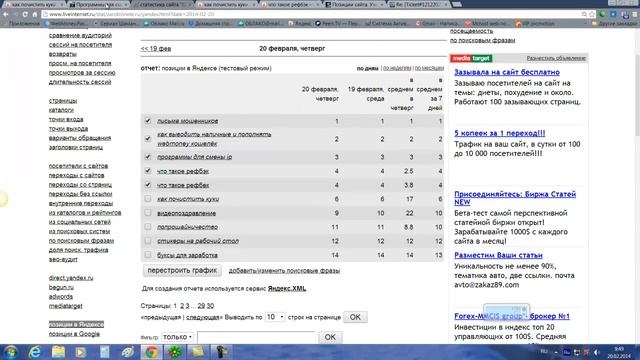Click the green extension icon in the Chrome toolbar
The image size is (640, 360).
coord(602,14)
